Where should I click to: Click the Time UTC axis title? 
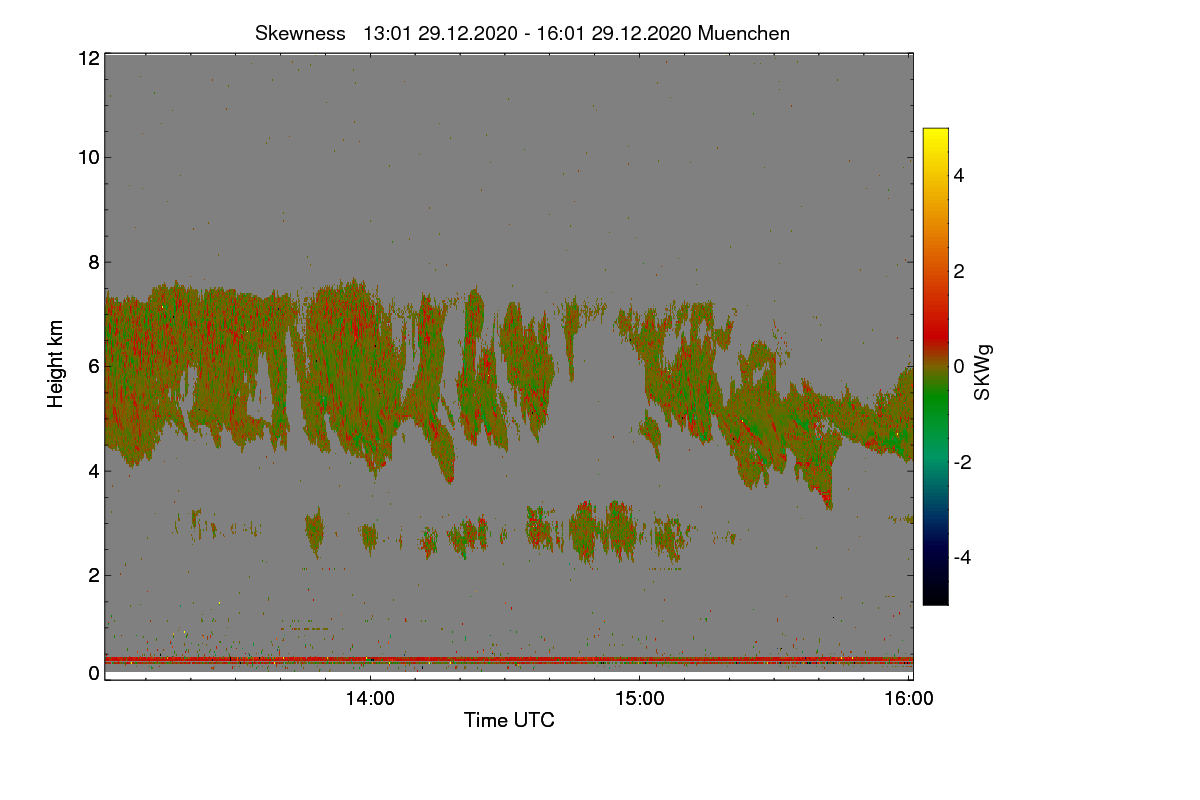509,720
